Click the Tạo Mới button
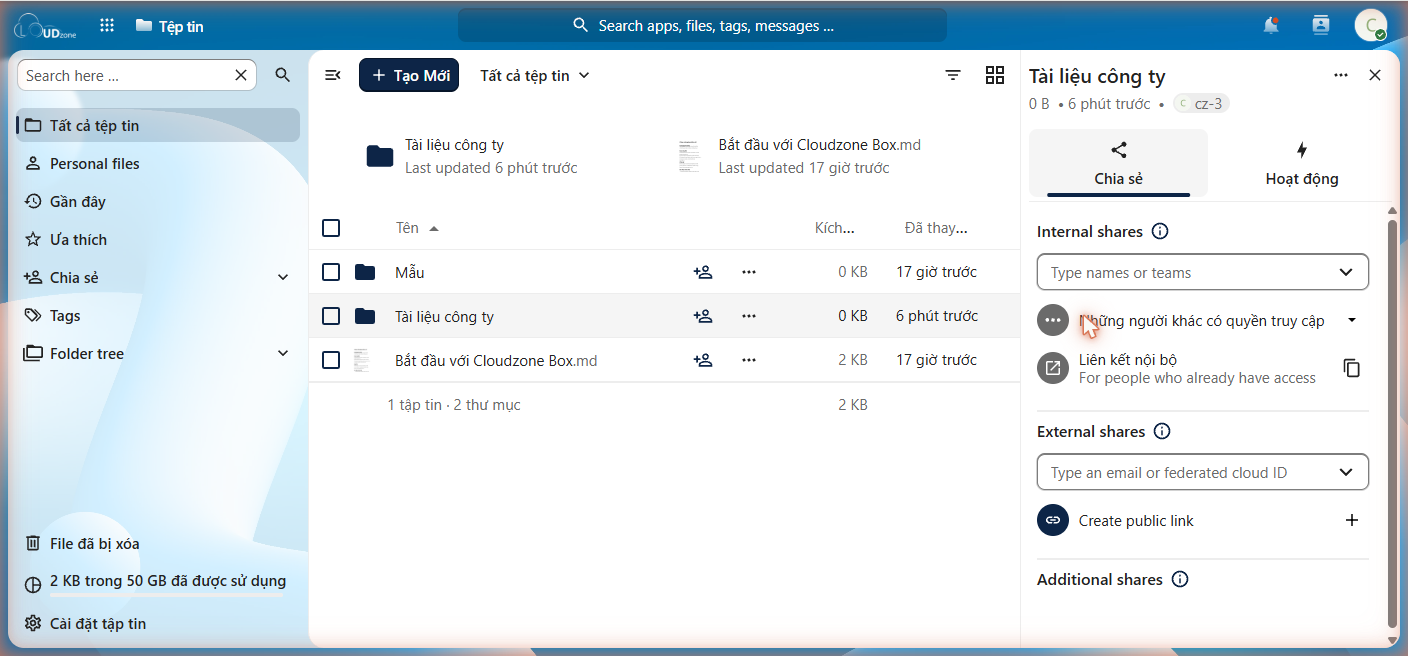 point(409,75)
